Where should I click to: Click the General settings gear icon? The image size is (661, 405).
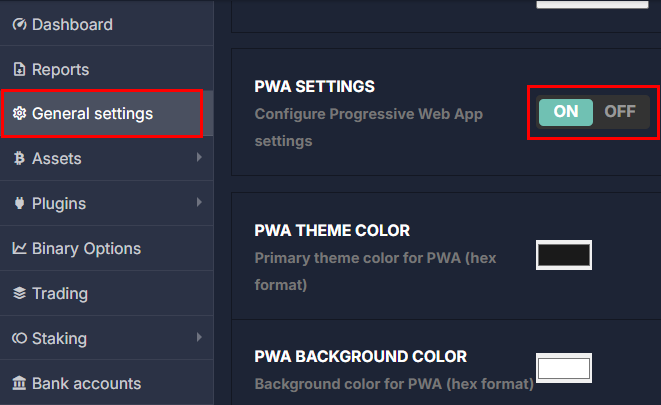[19, 114]
